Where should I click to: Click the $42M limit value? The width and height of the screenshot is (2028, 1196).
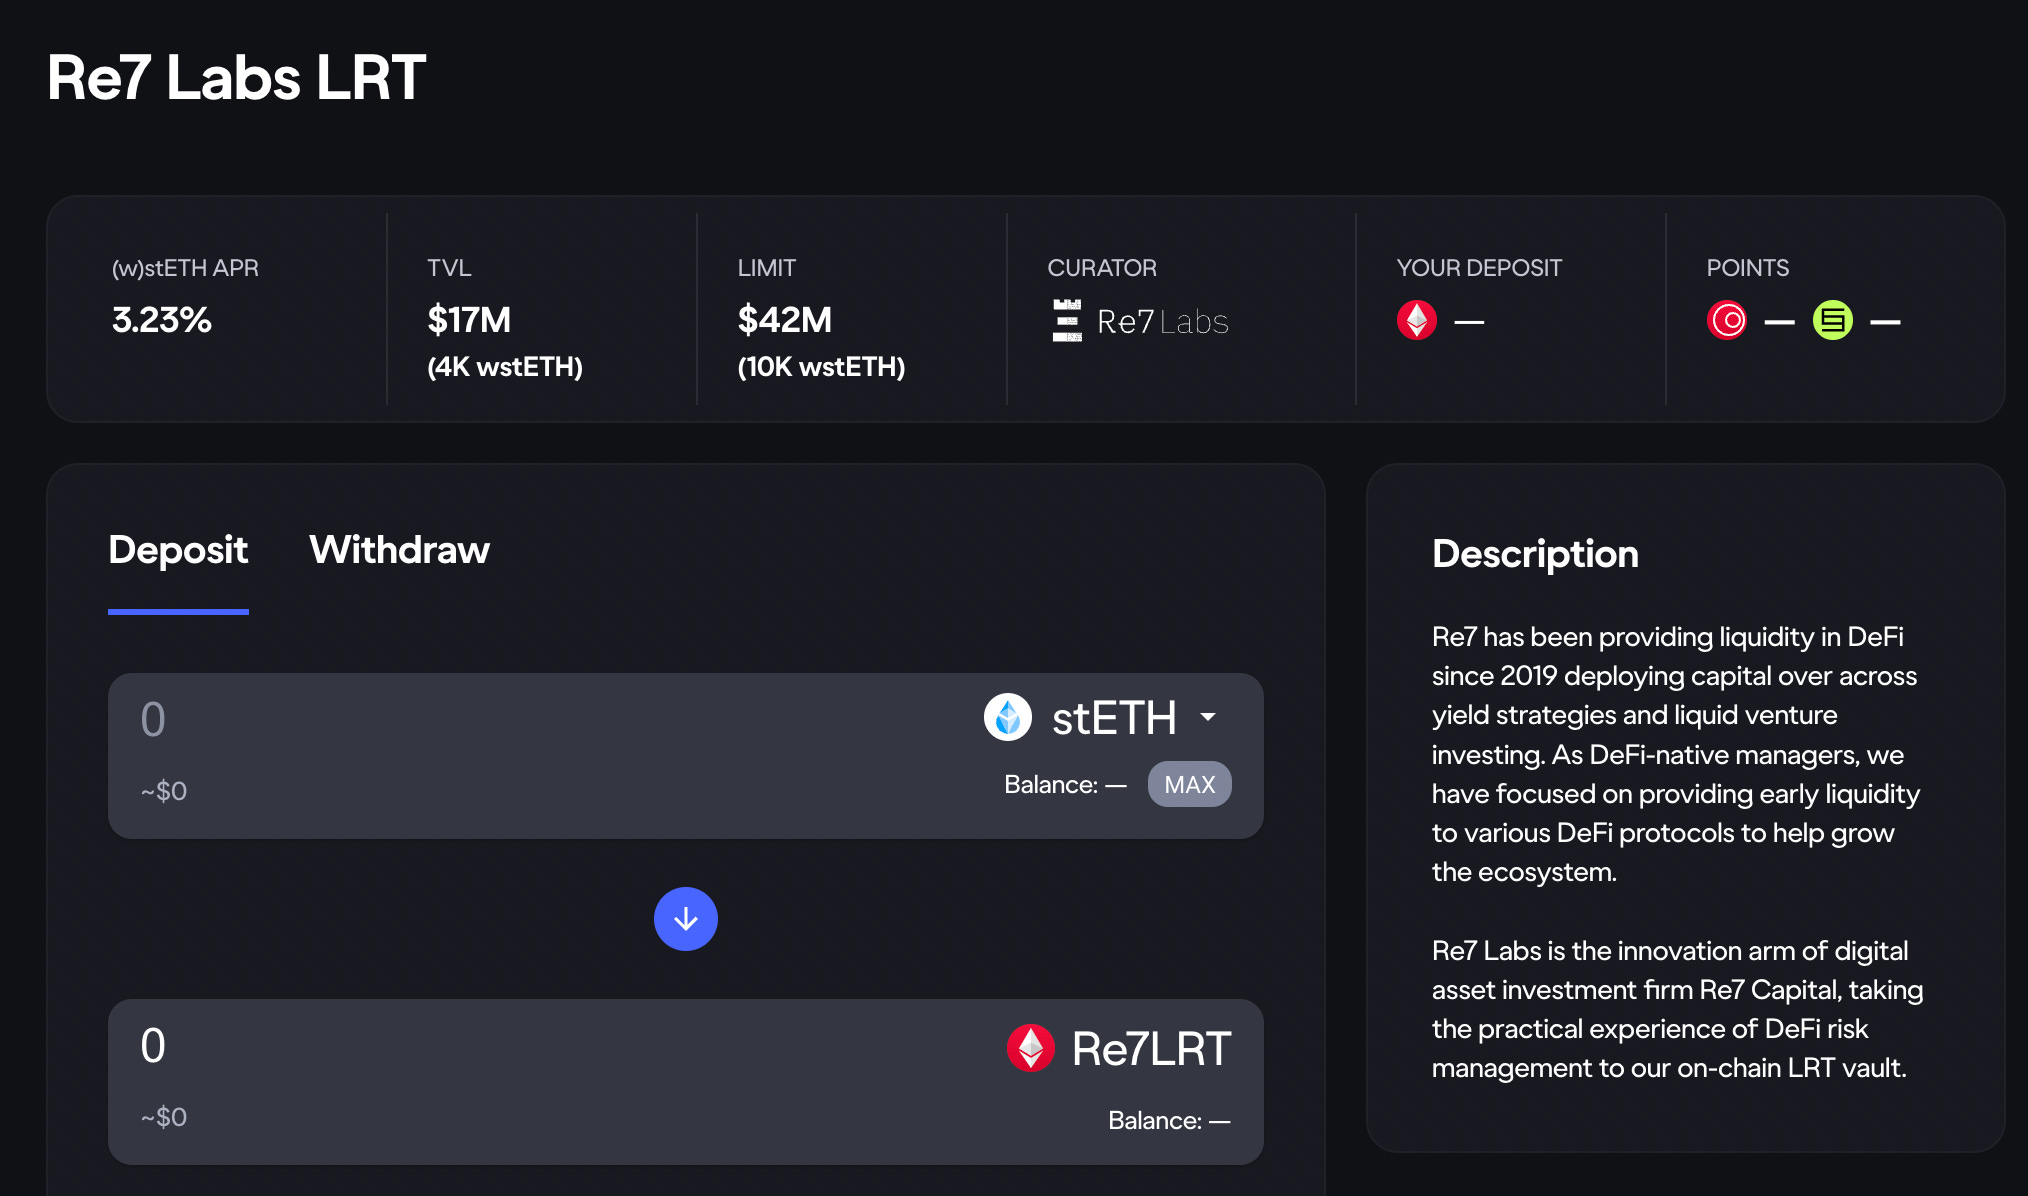pos(784,320)
